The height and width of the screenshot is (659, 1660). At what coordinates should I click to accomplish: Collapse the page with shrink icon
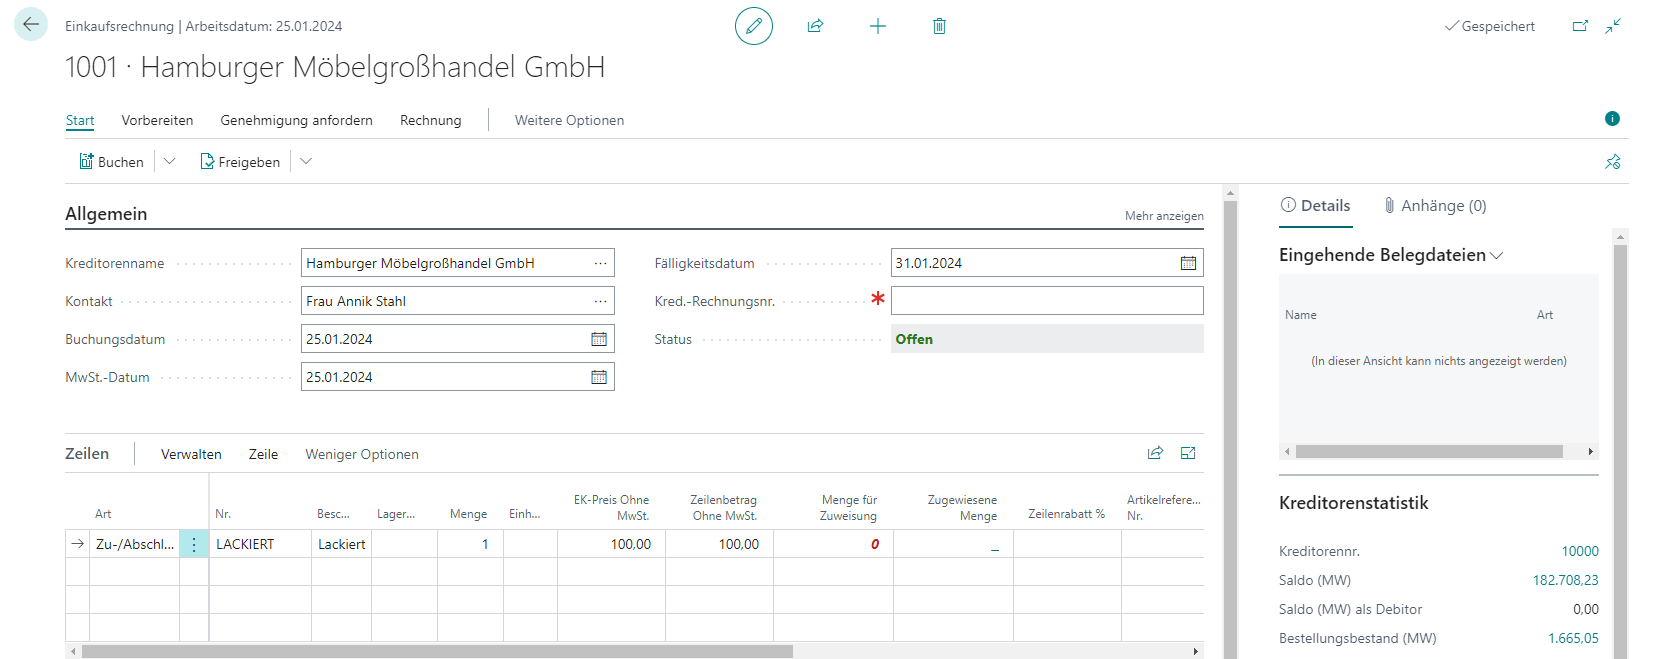(x=1613, y=26)
